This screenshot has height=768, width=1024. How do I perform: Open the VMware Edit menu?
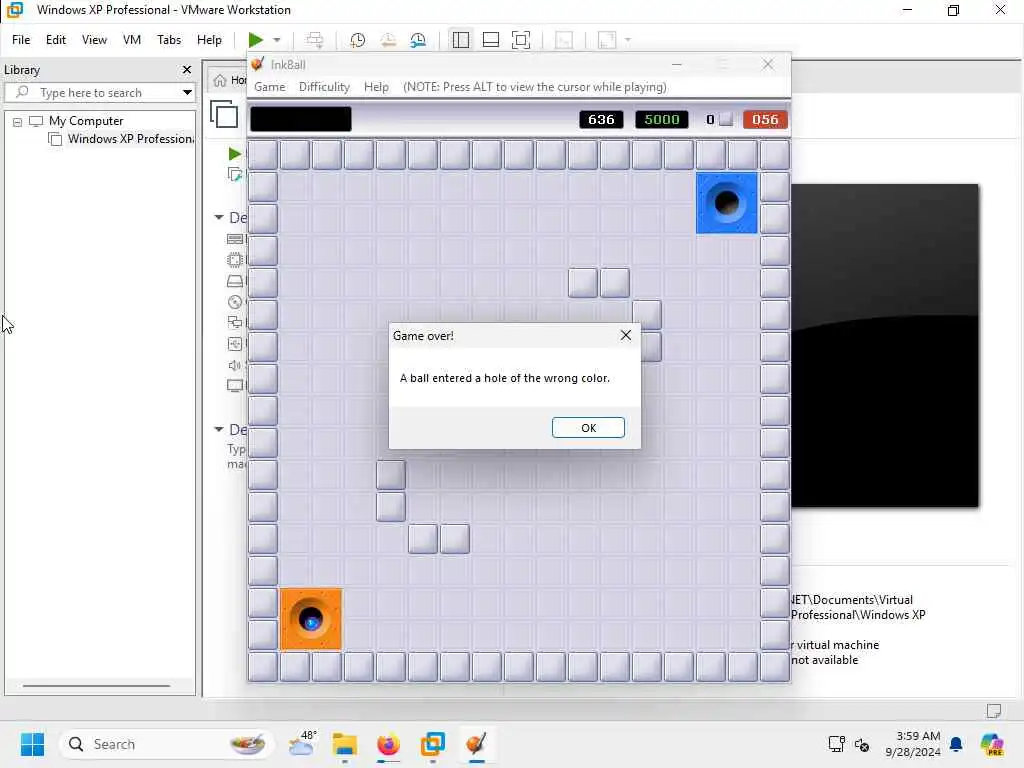(56, 40)
